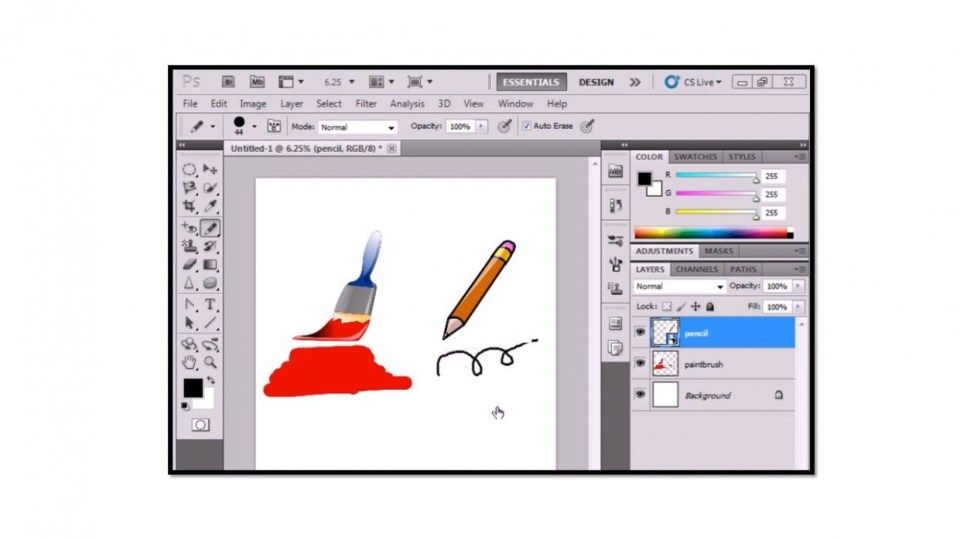Image resolution: width=960 pixels, height=539 pixels.
Task: Hide the Background layer
Action: [x=640, y=394]
